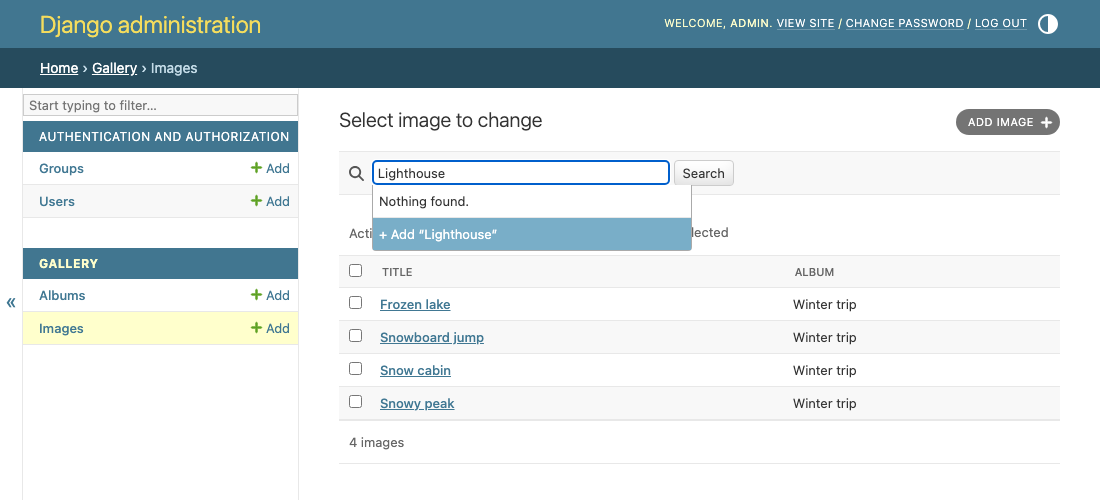Image resolution: width=1100 pixels, height=500 pixels.
Task: Click the Winter trip cell in Snowy peak row
Action: point(824,403)
